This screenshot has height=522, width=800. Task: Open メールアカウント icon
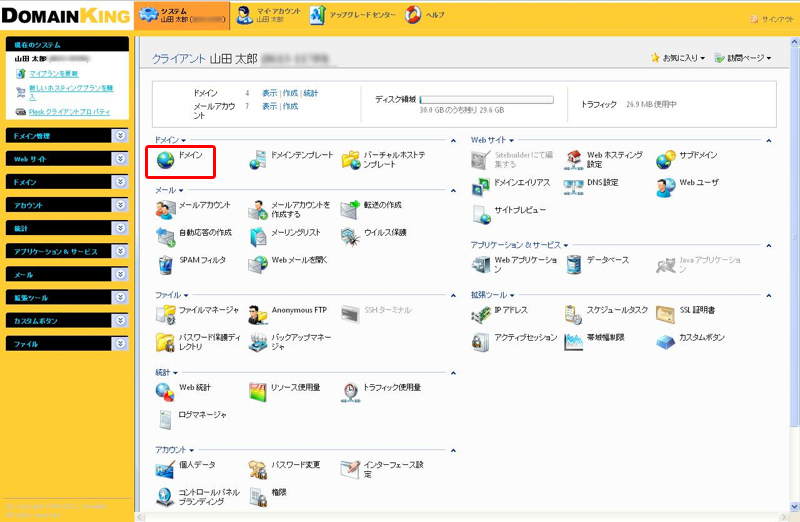point(165,210)
